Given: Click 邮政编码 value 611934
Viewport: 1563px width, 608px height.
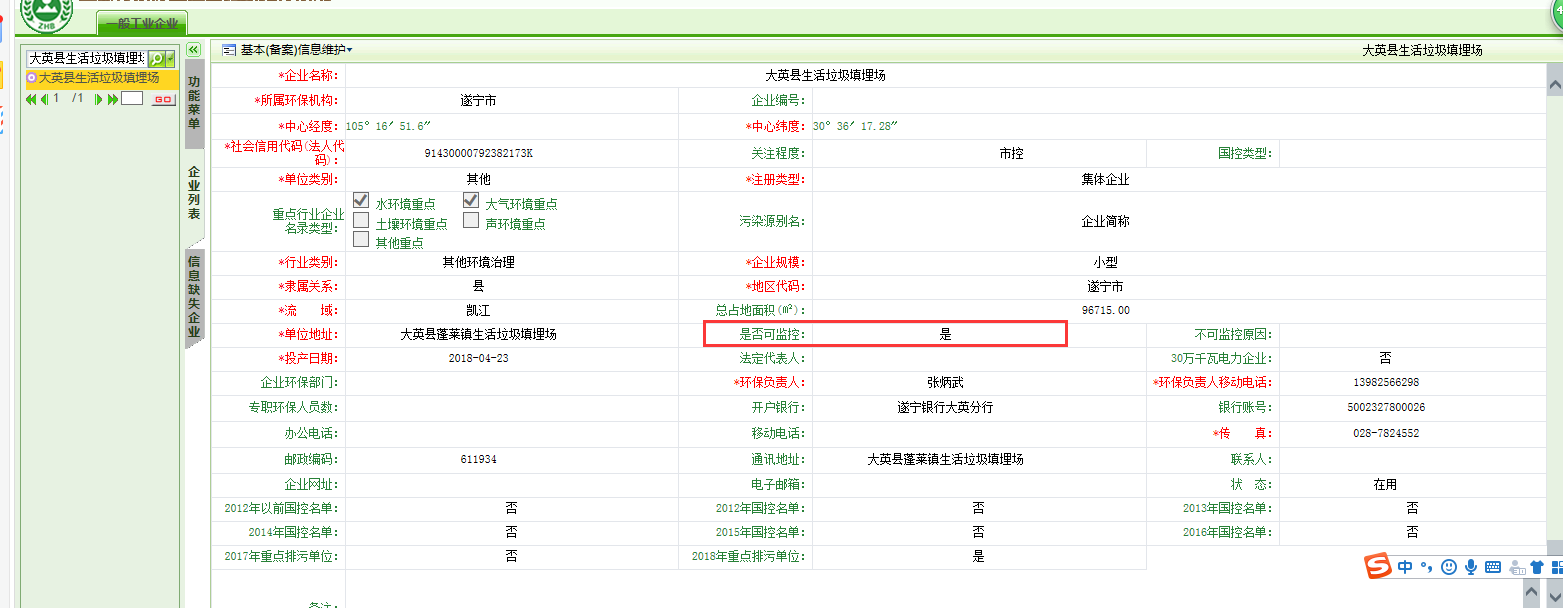Looking at the screenshot, I should coord(478,460).
